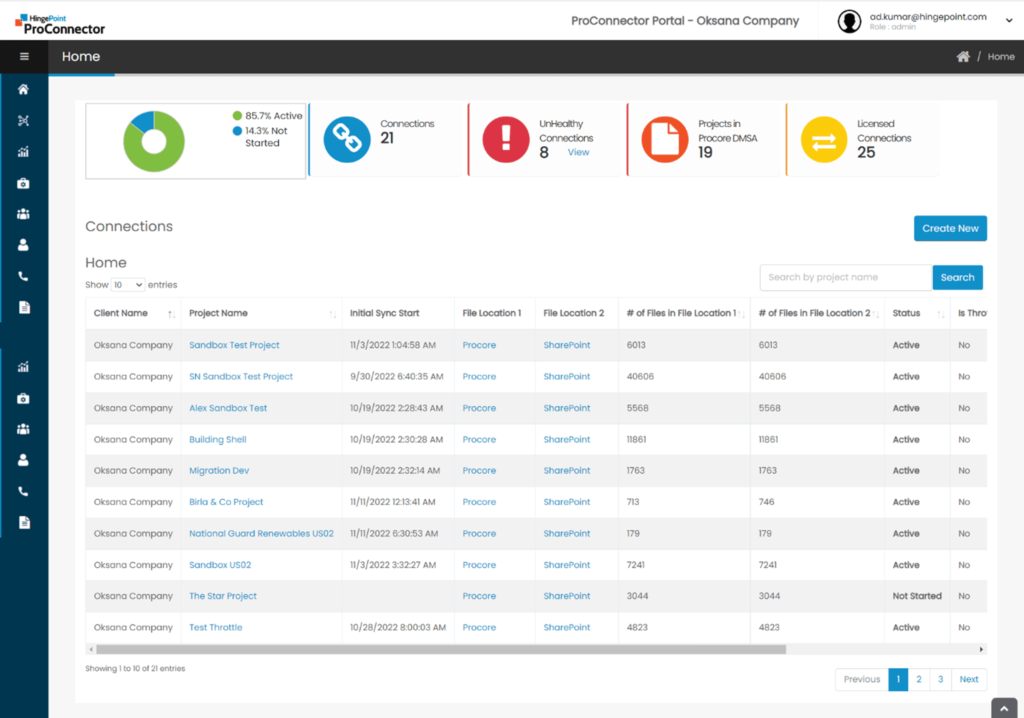The height and width of the screenshot is (718, 1024).
Task: Focus the Search by project name field
Action: point(846,278)
